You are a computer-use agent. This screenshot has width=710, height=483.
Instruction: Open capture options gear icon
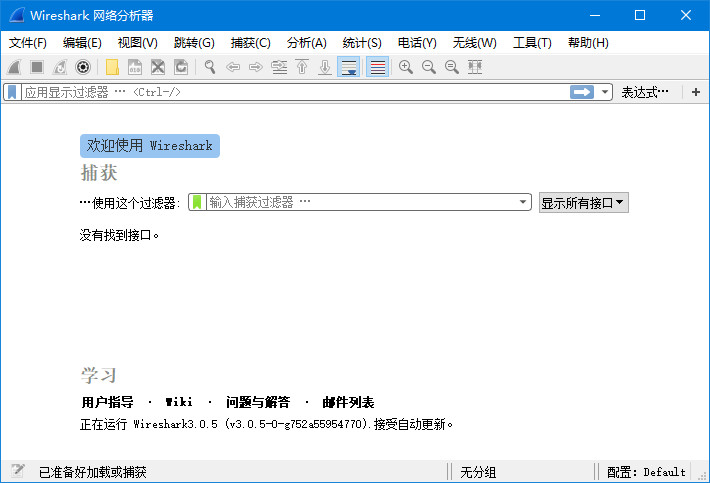pyautogui.click(x=83, y=67)
